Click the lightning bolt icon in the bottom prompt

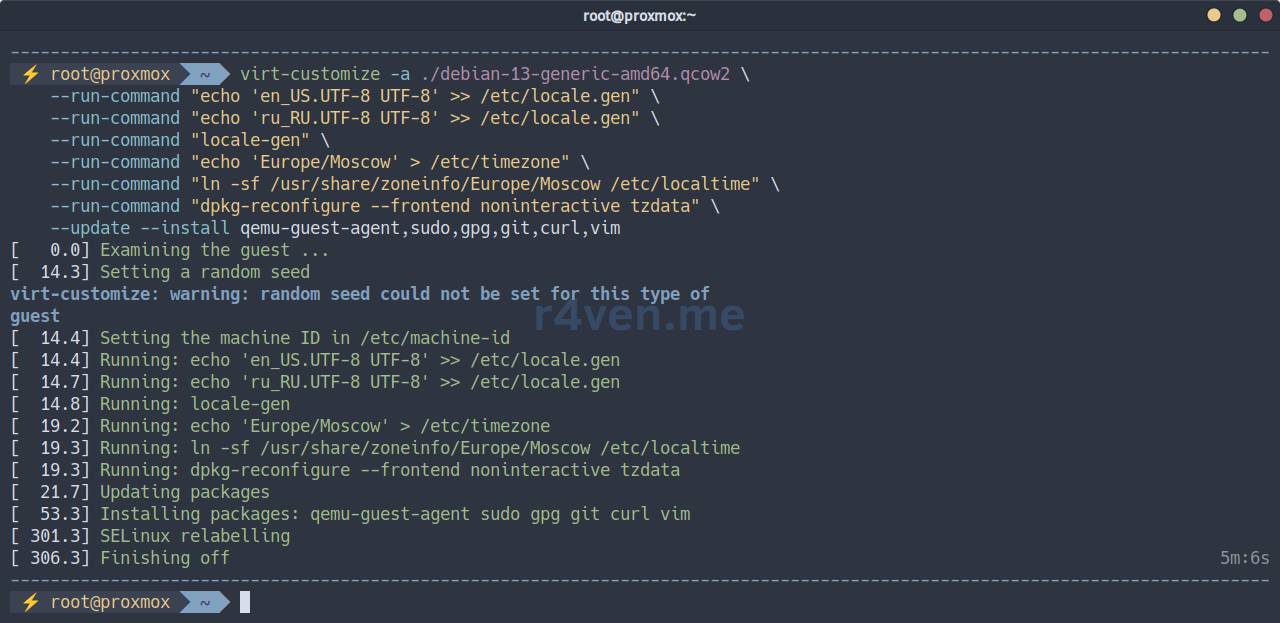30,602
